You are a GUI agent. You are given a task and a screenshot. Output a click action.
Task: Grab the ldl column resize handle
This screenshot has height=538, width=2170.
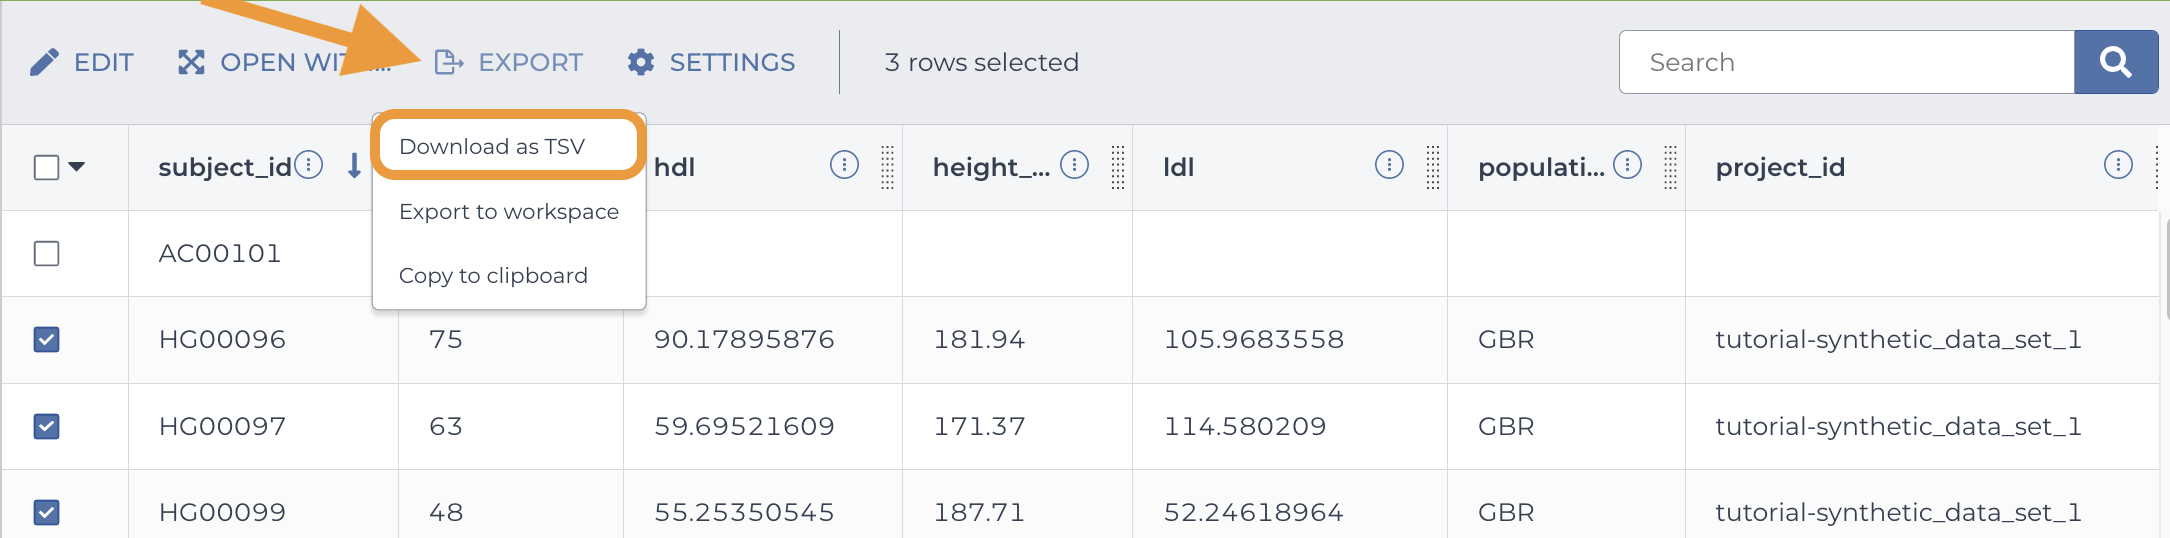(x=1432, y=167)
